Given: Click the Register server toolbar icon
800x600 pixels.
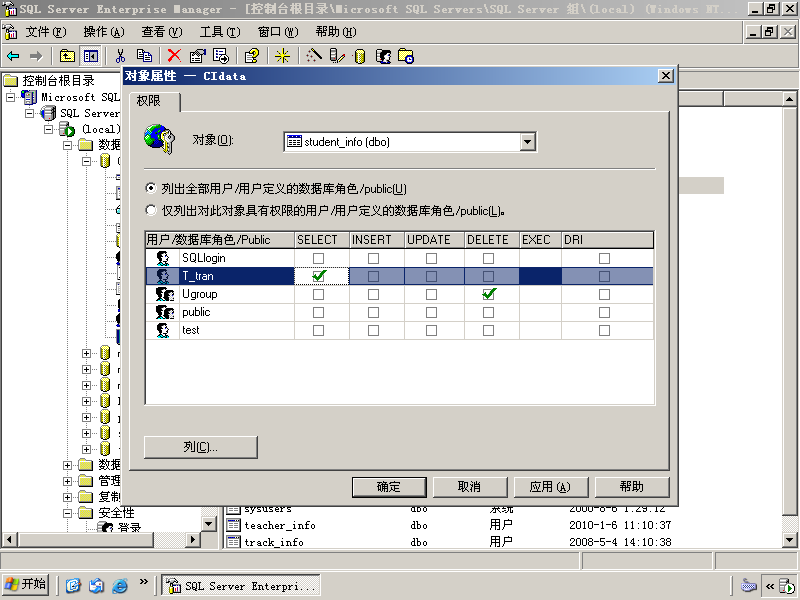Looking at the screenshot, I should pyautogui.click(x=337, y=56).
